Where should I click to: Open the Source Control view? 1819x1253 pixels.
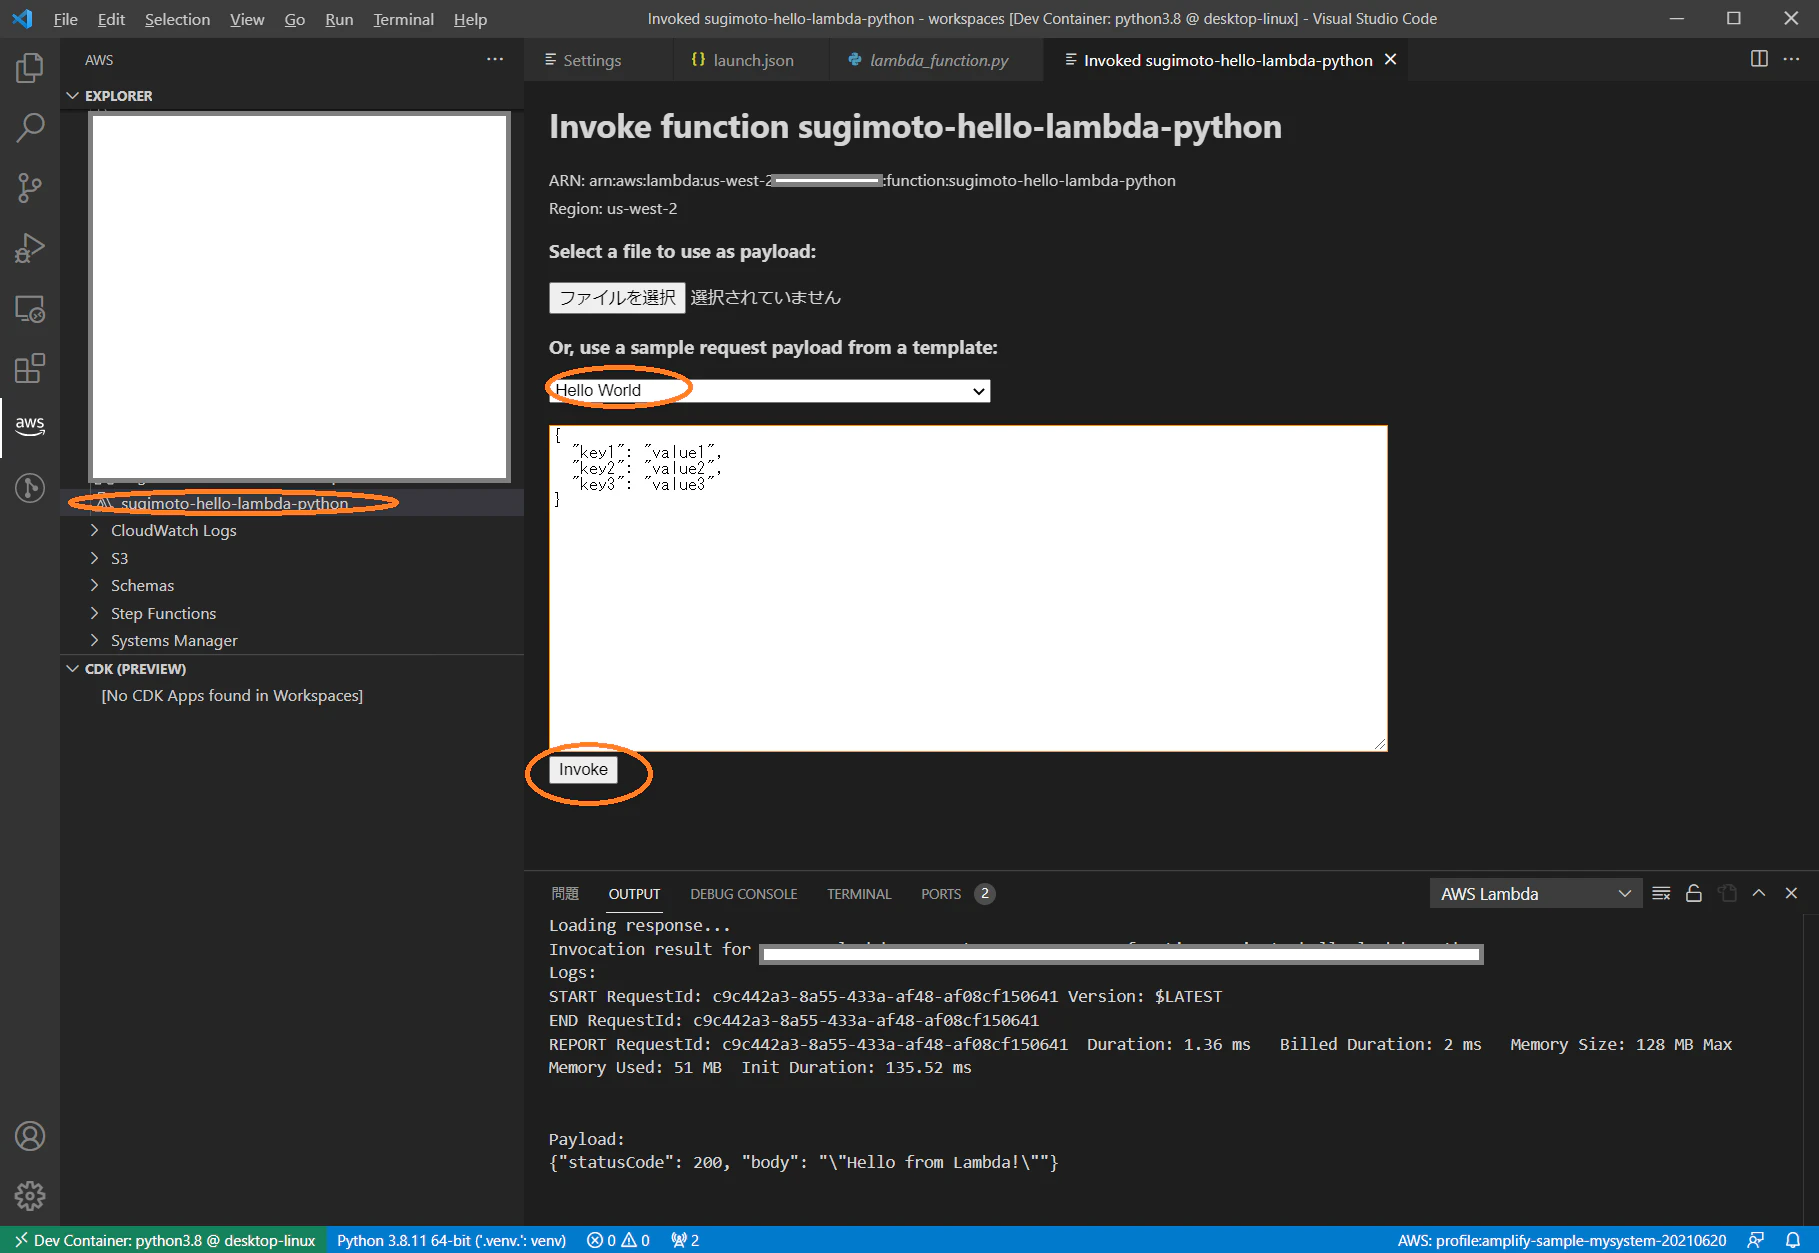point(30,188)
